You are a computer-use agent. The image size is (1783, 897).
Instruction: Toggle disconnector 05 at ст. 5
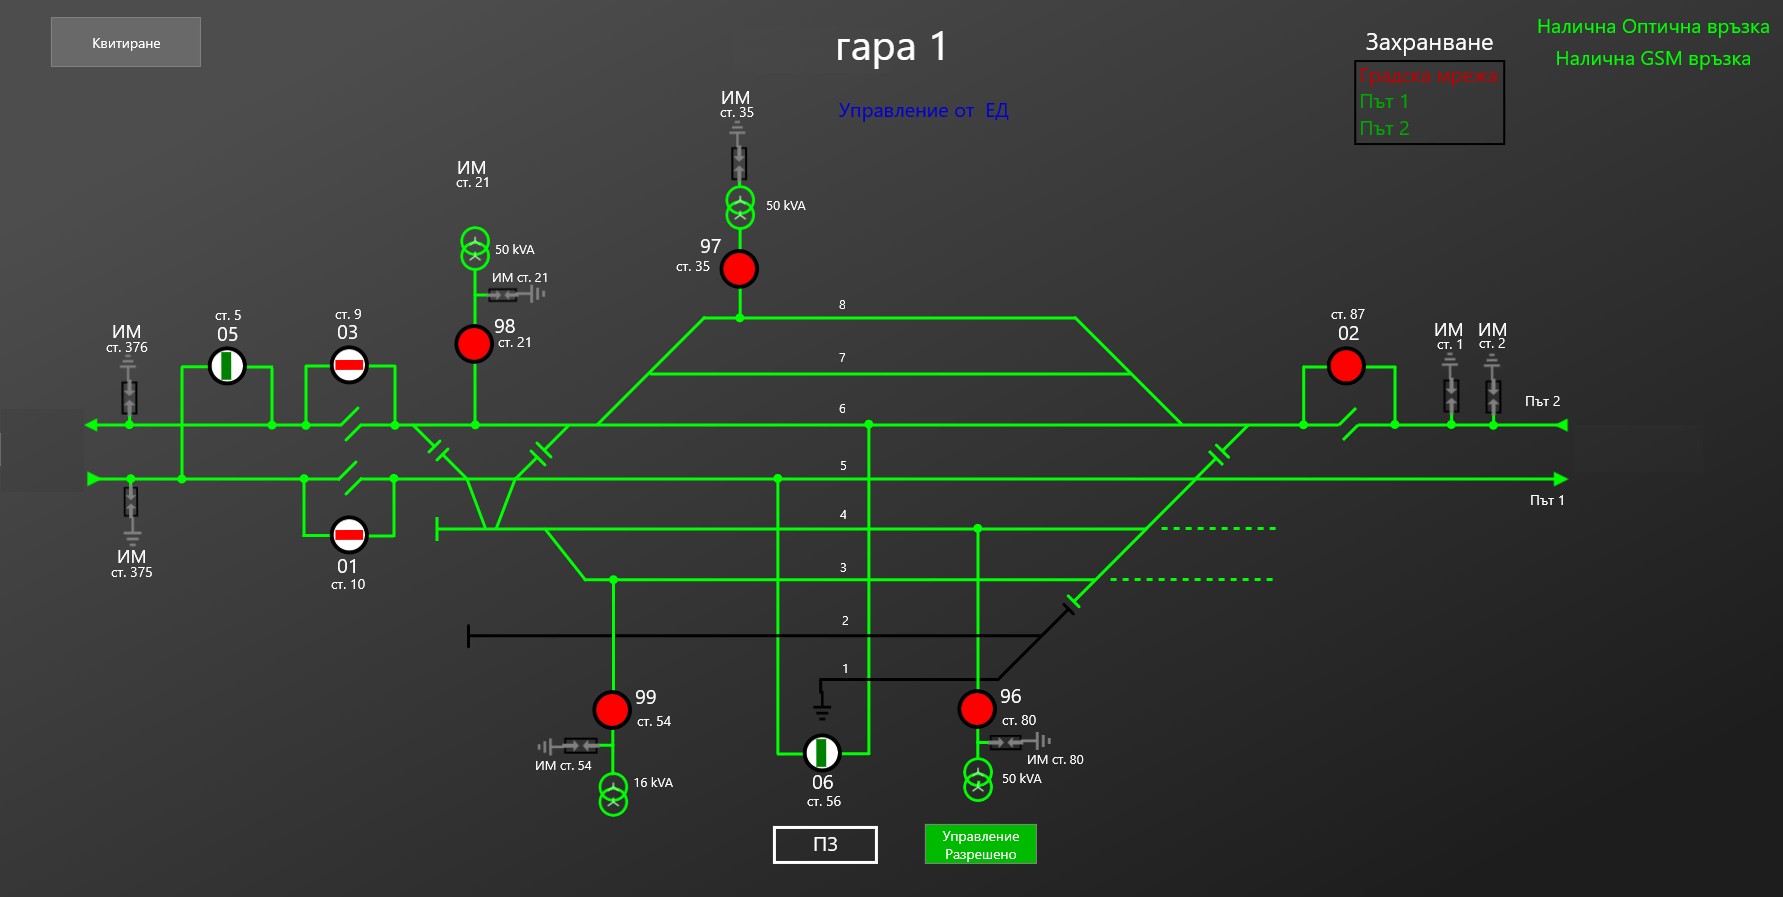click(227, 366)
